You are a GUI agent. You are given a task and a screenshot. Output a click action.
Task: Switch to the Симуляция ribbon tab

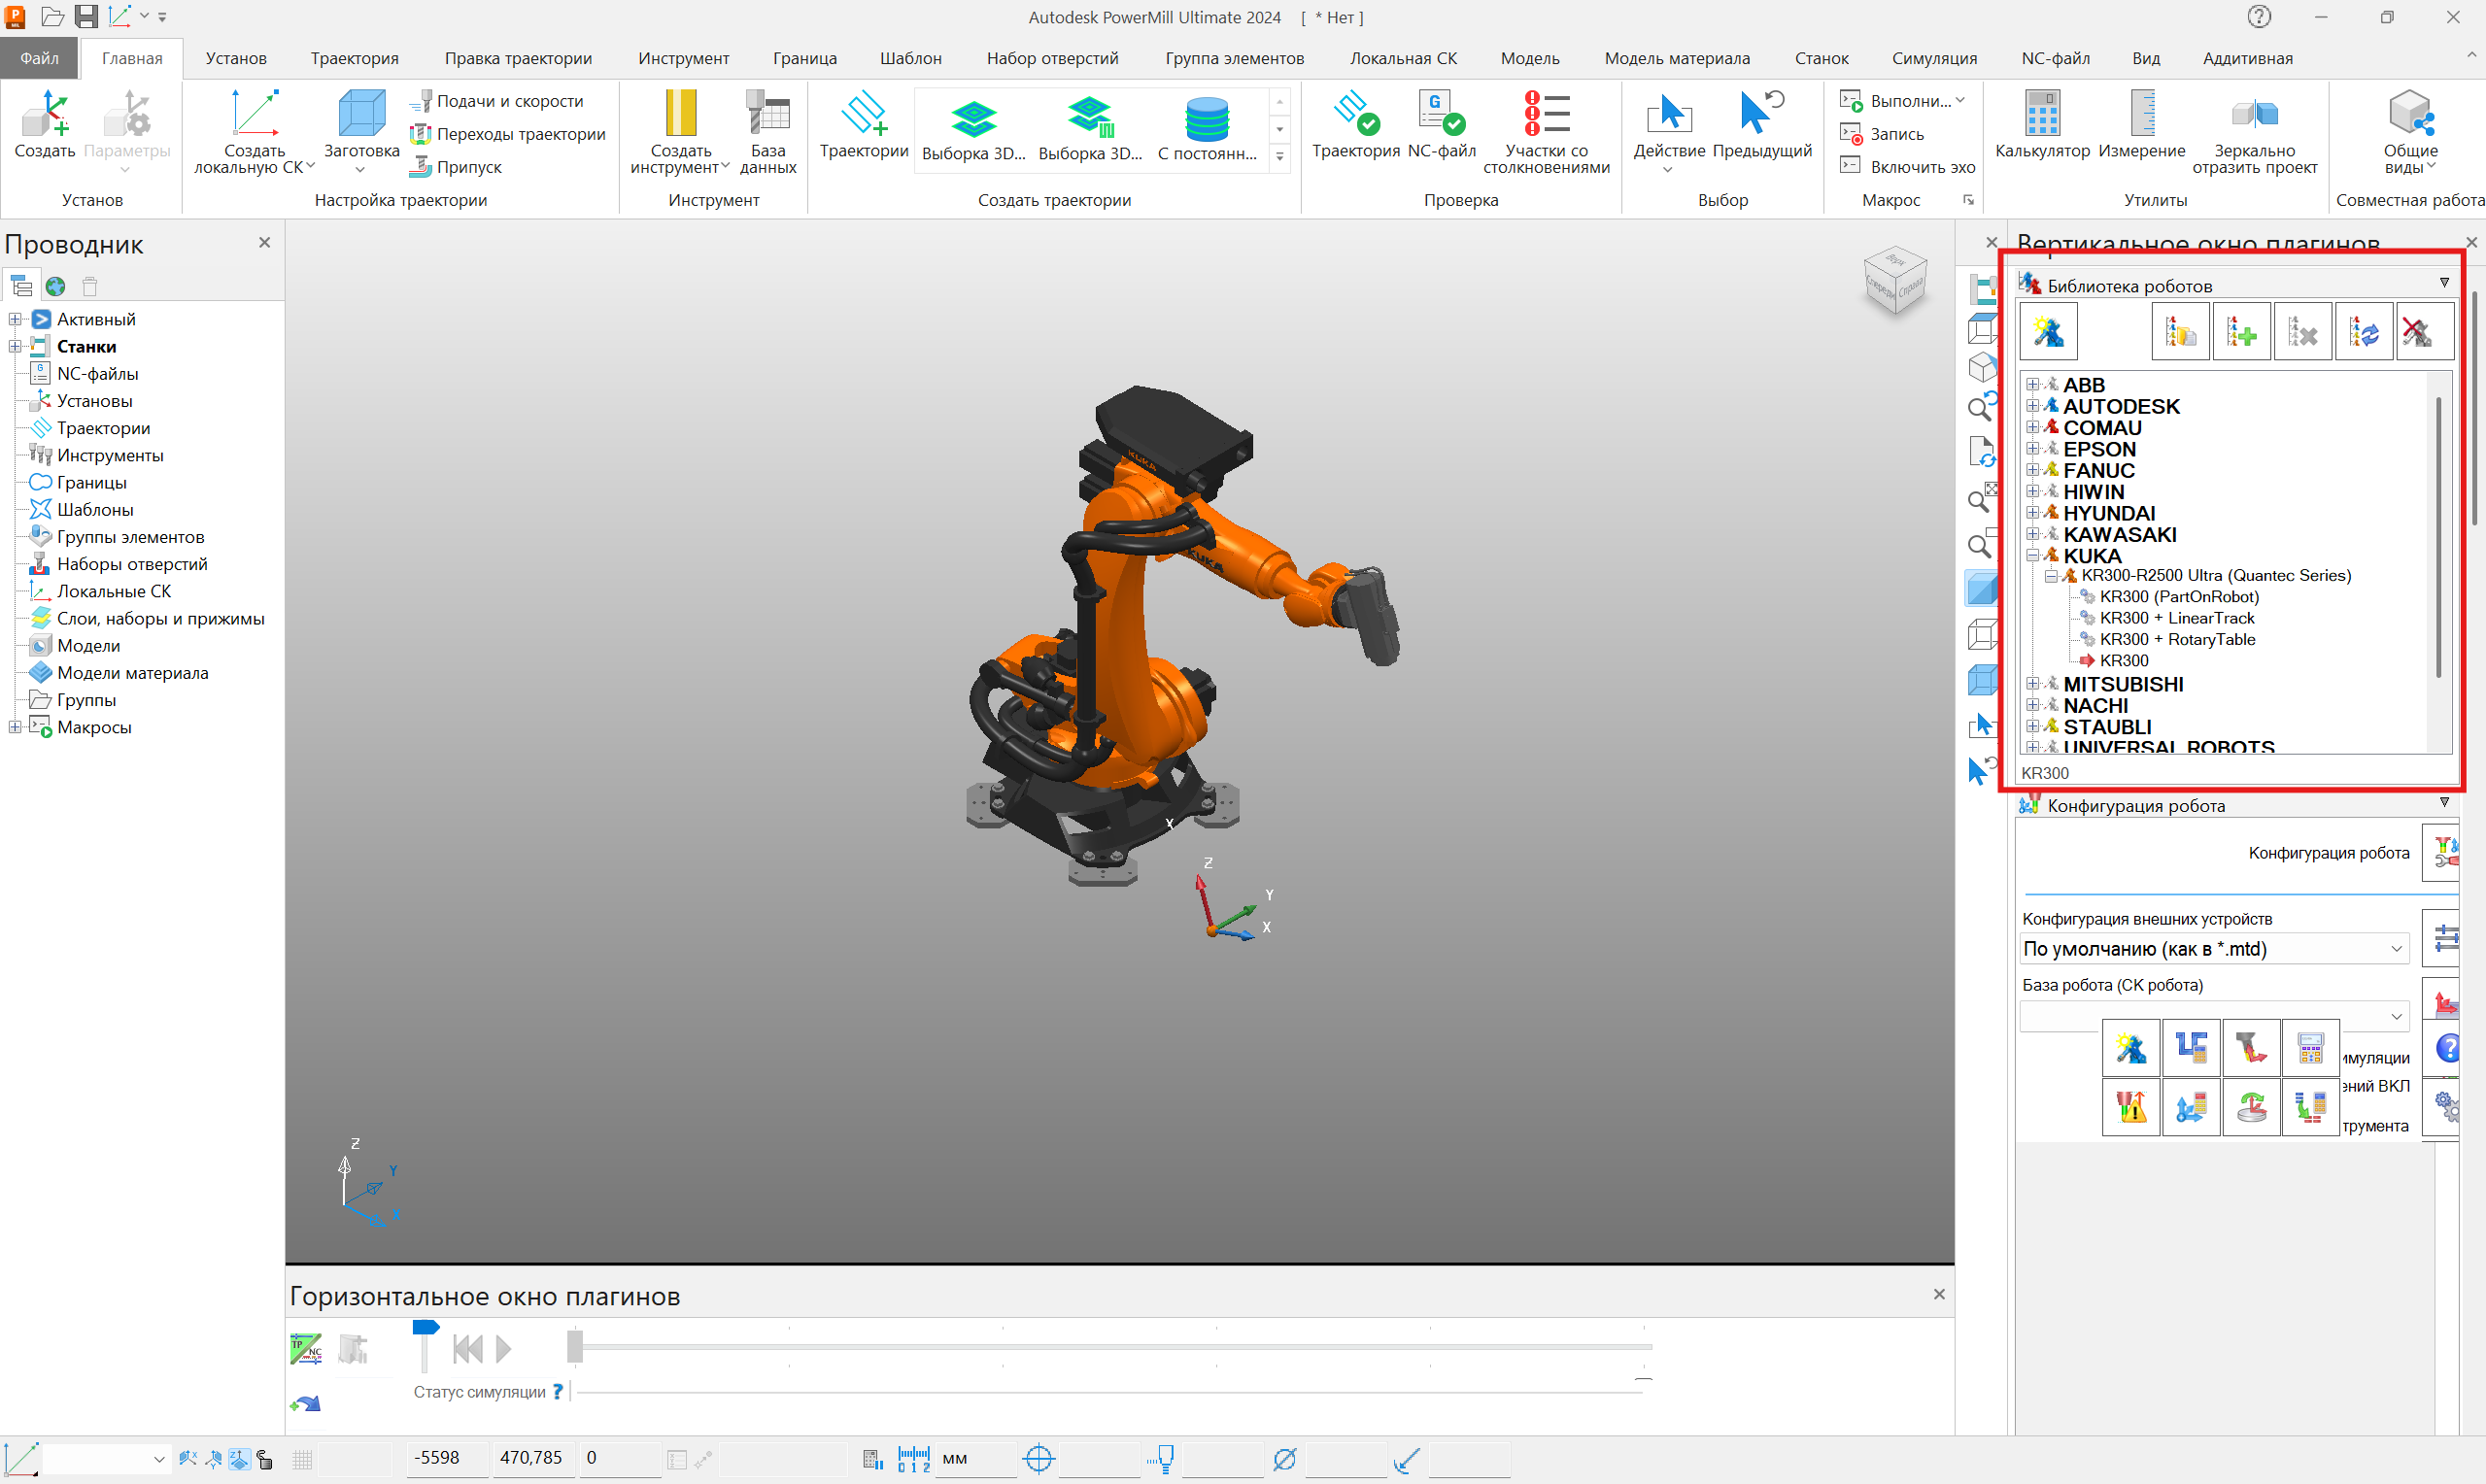(1933, 58)
